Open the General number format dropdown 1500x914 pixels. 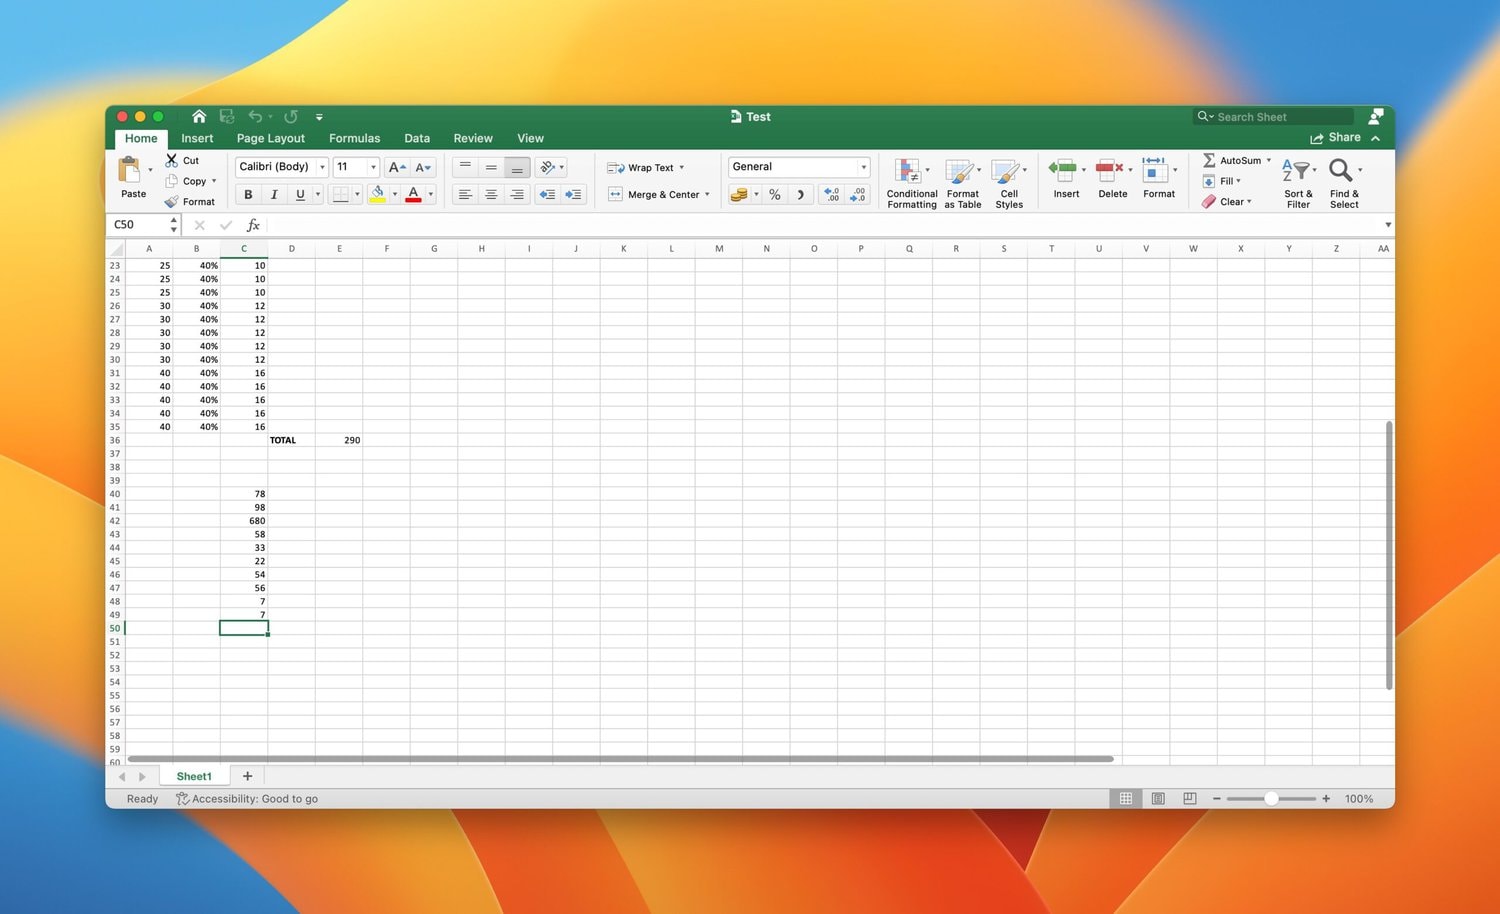click(862, 166)
